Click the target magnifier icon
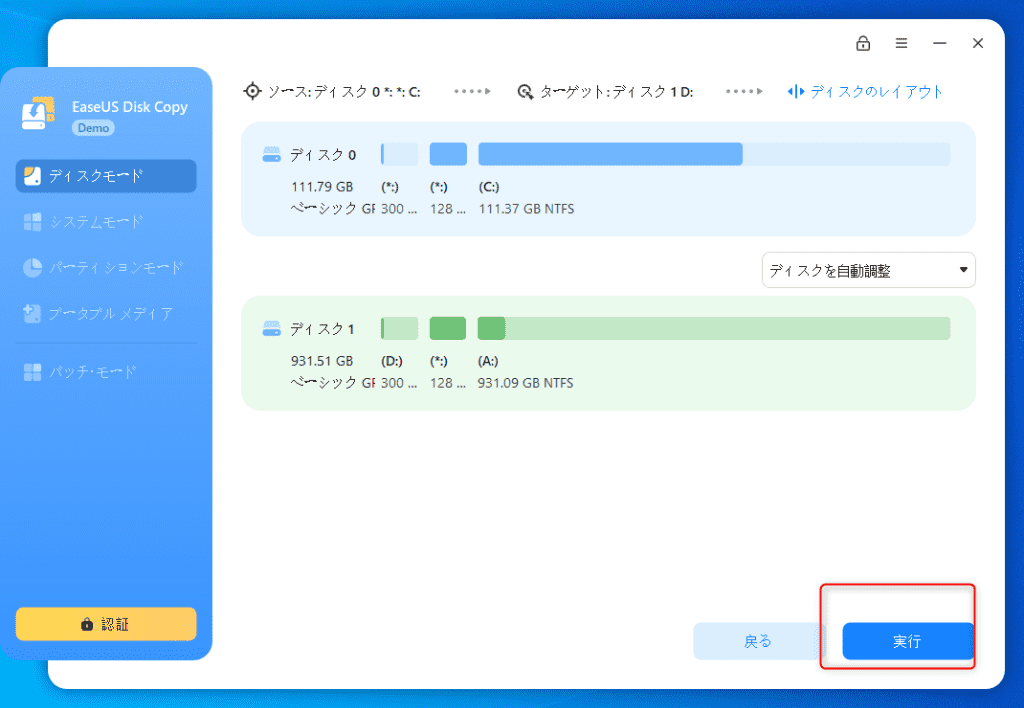1024x708 pixels. coord(525,91)
